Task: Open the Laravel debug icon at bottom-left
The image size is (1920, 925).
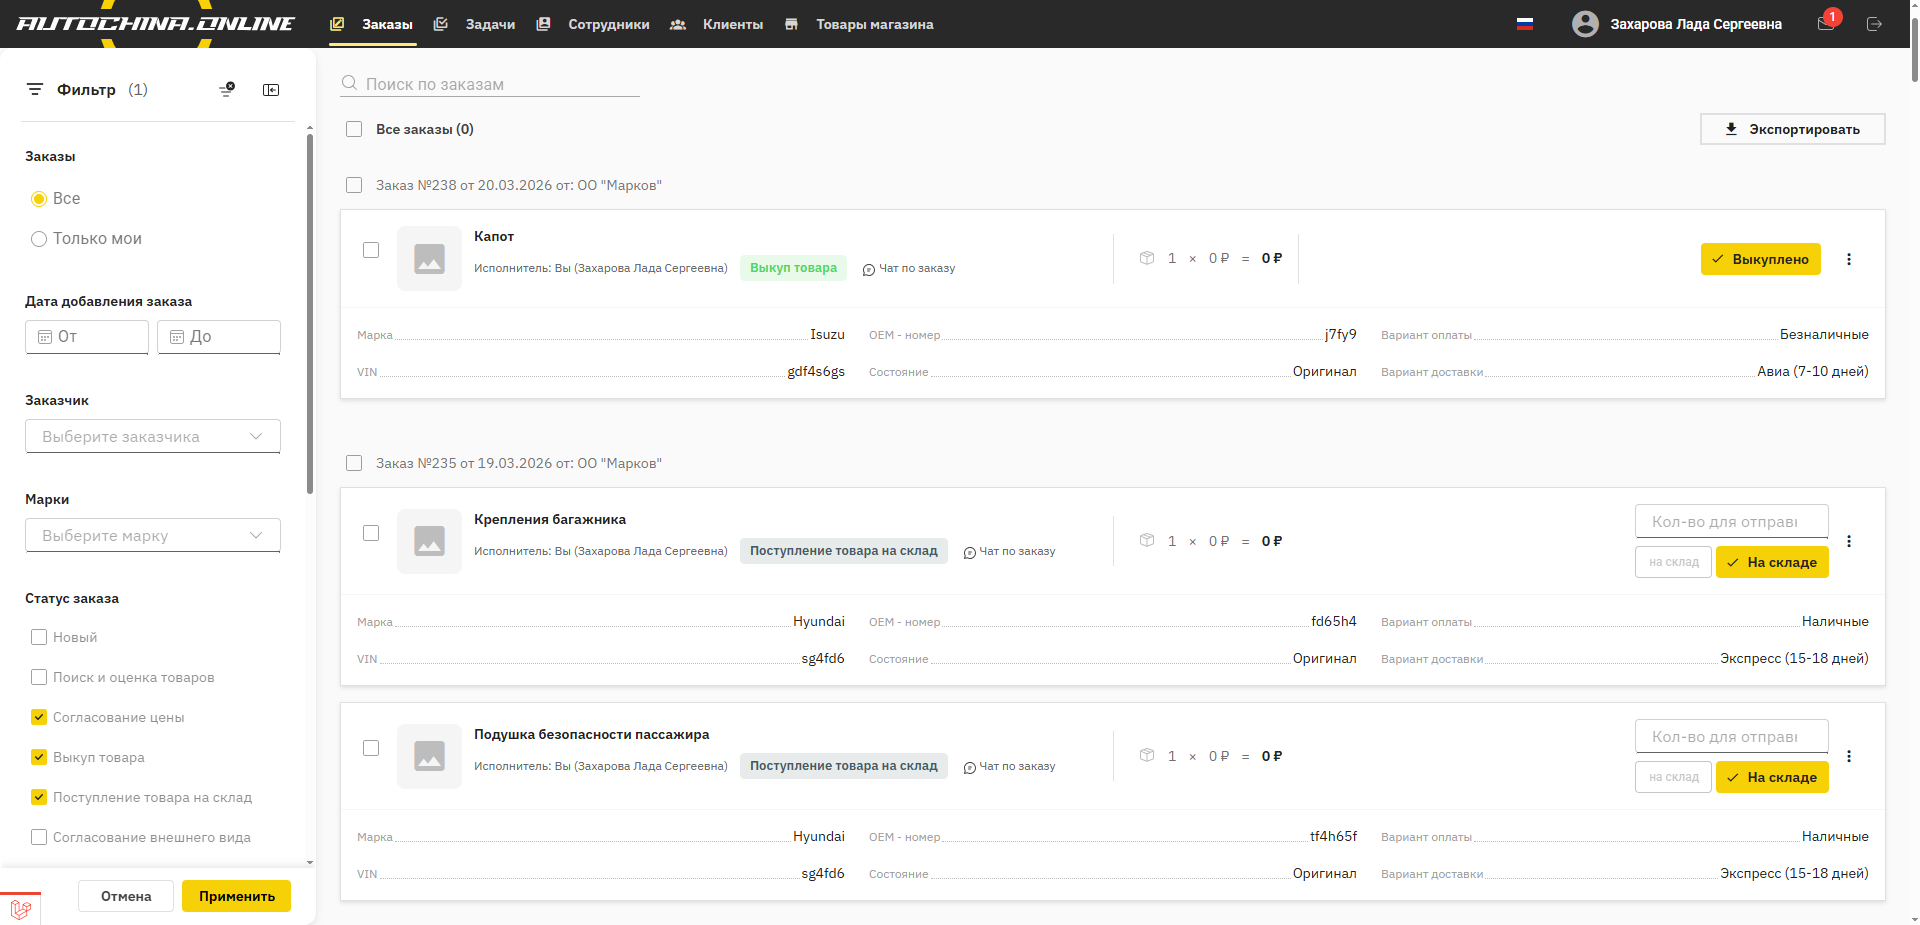Action: (x=20, y=909)
